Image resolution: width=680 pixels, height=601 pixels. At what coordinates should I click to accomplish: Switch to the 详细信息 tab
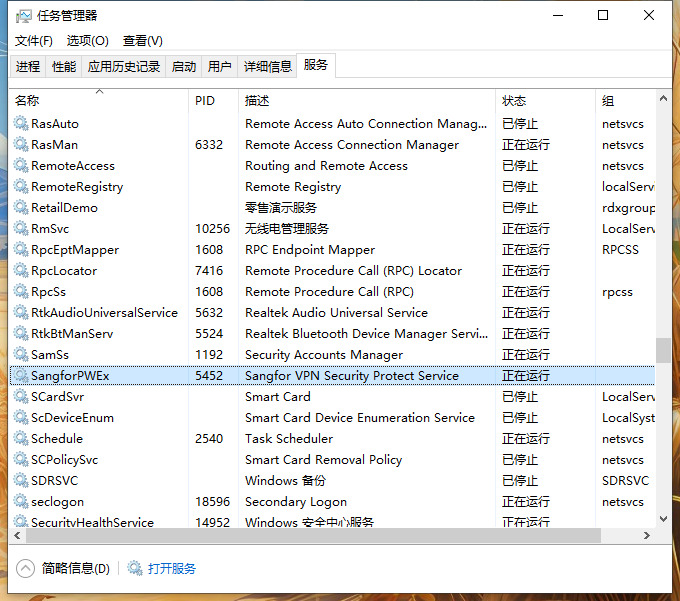click(268, 67)
